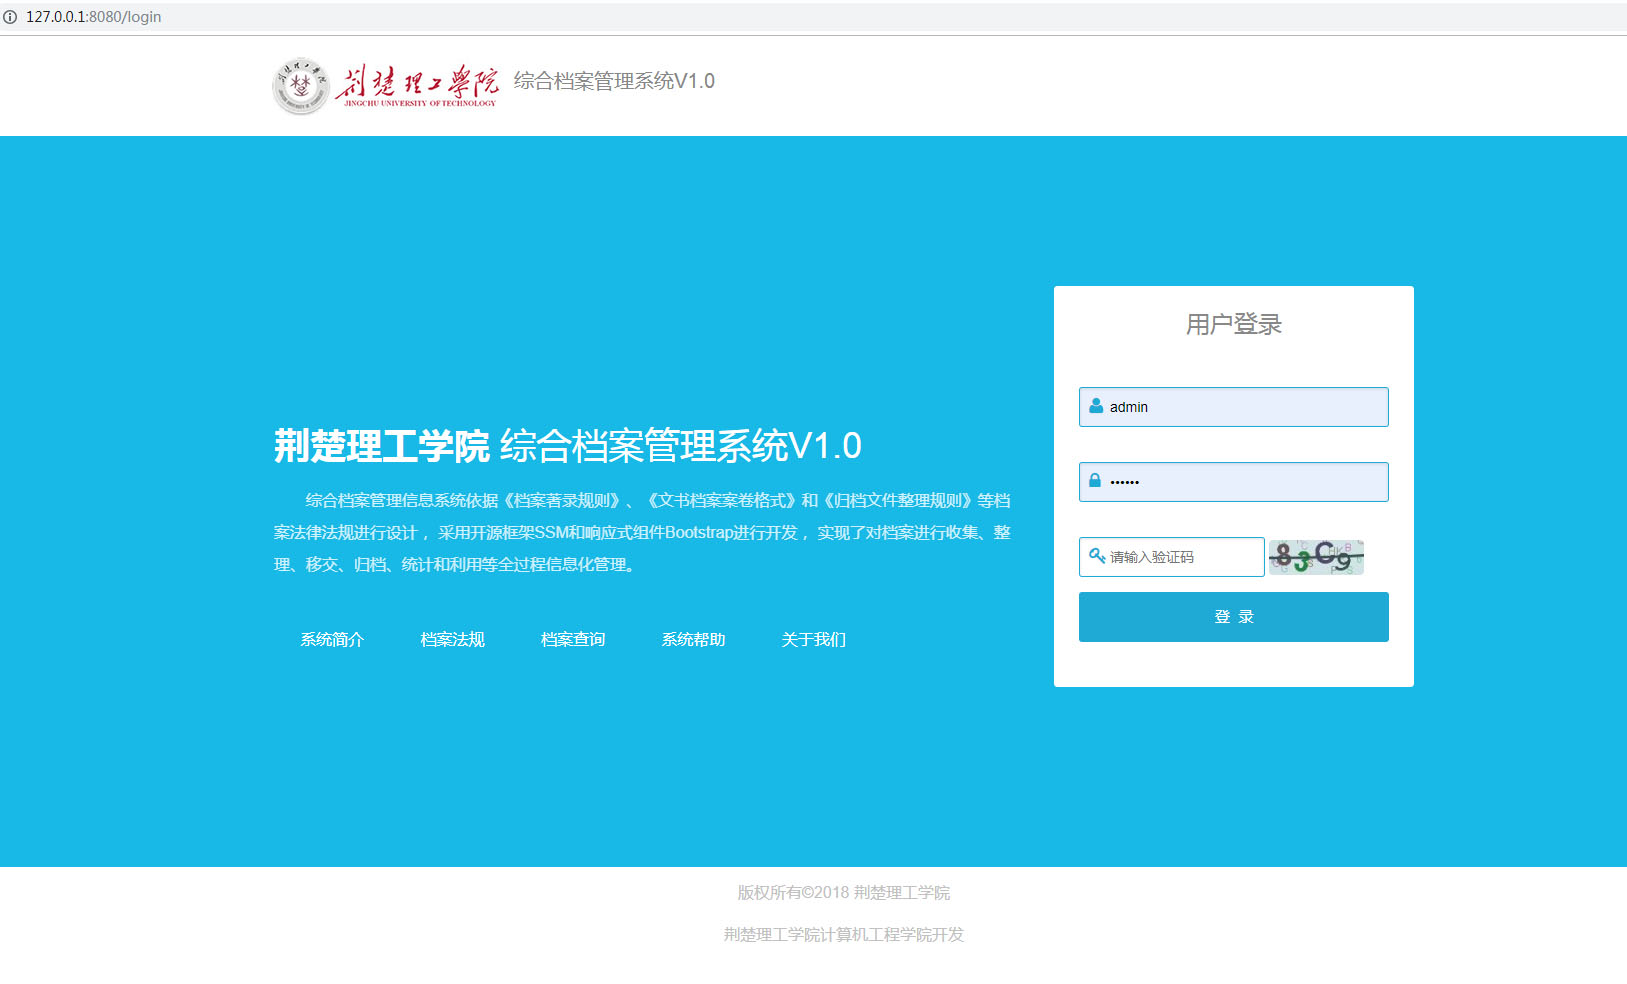Click the site info icon in address bar
The image size is (1627, 984).
10,17
